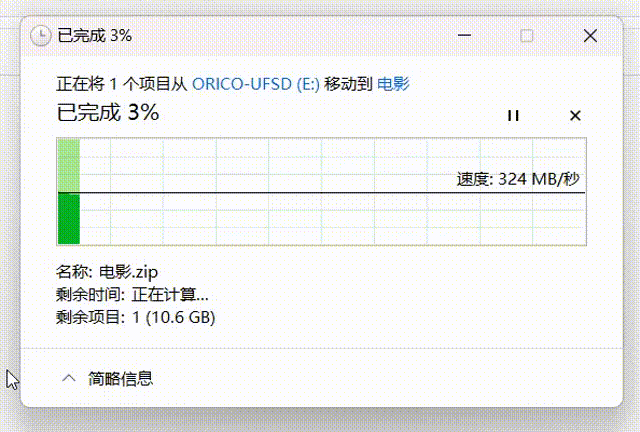The height and width of the screenshot is (432, 640).
Task: Open the ORICO-UFSD (E:) source link
Action: click(256, 84)
